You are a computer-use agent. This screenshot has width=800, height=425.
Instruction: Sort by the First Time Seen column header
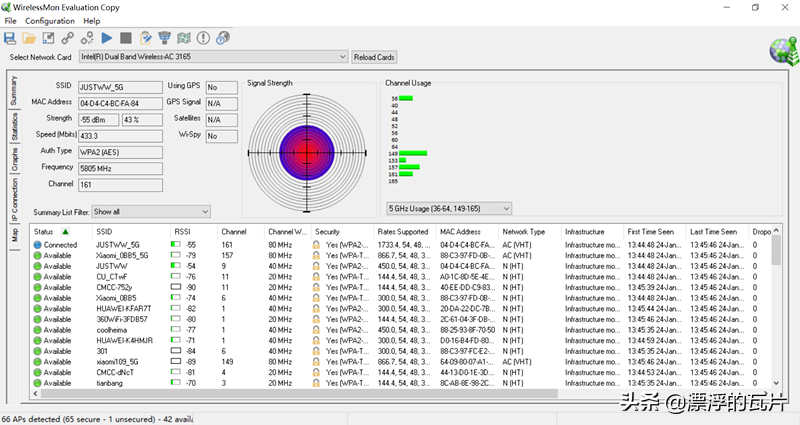click(x=655, y=232)
